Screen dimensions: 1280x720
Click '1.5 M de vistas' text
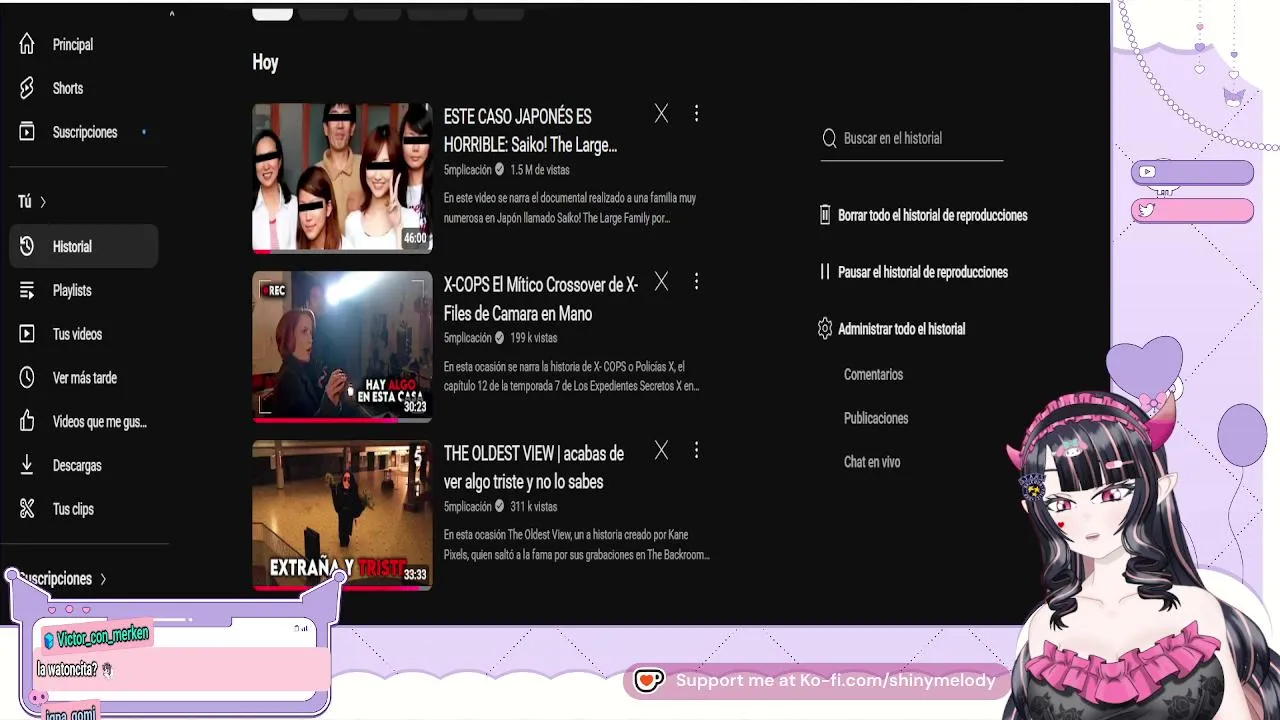540,170
